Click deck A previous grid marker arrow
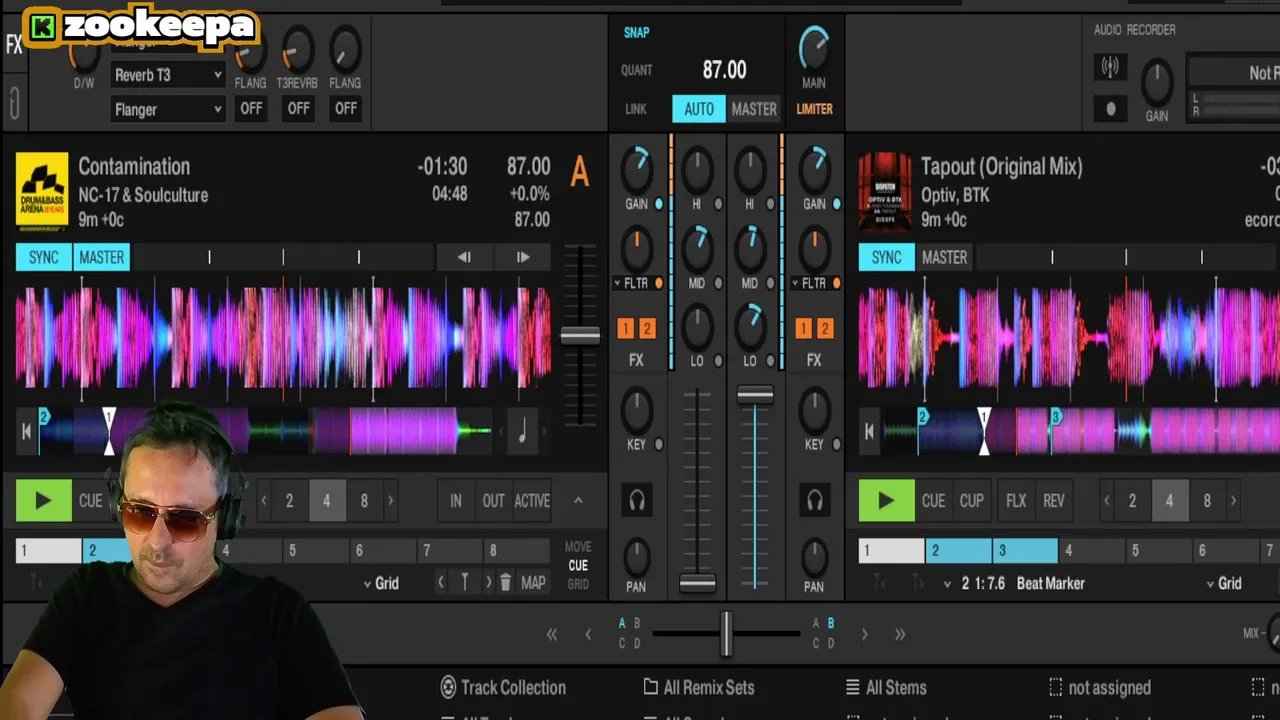The height and width of the screenshot is (720, 1280). (441, 583)
